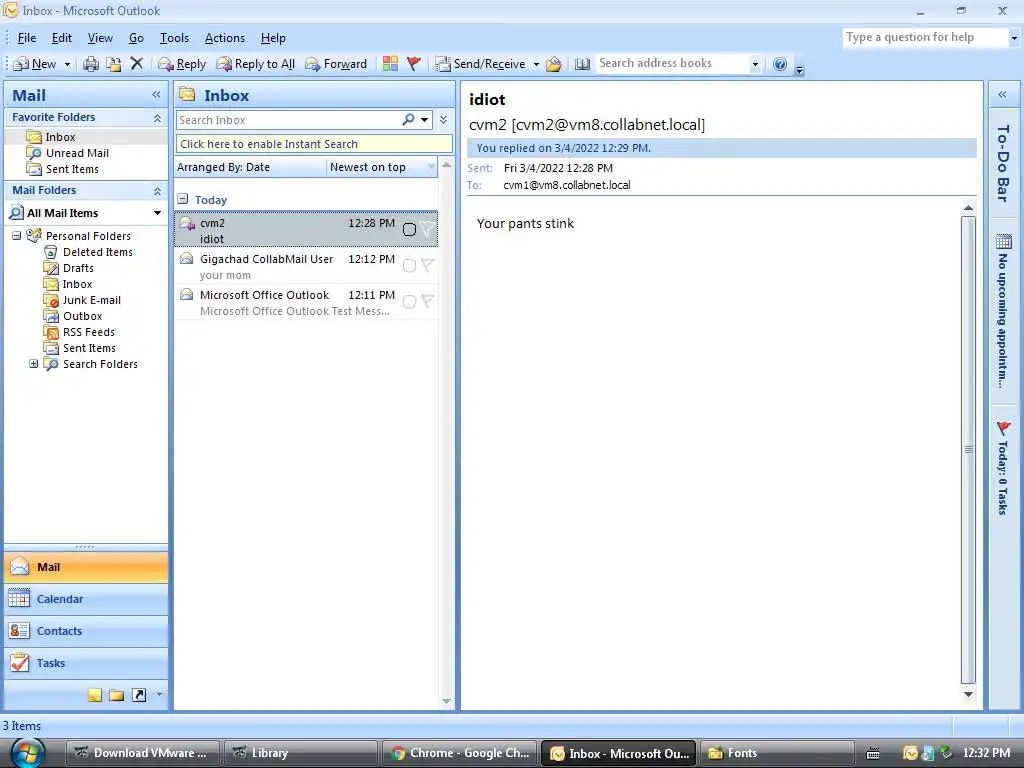Click the Shortcuts icon at bottom
The height and width of the screenshot is (768, 1024).
pyautogui.click(x=139, y=695)
